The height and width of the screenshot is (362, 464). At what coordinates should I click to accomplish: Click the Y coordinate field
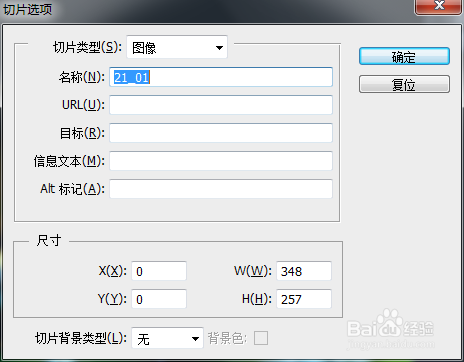coord(159,299)
